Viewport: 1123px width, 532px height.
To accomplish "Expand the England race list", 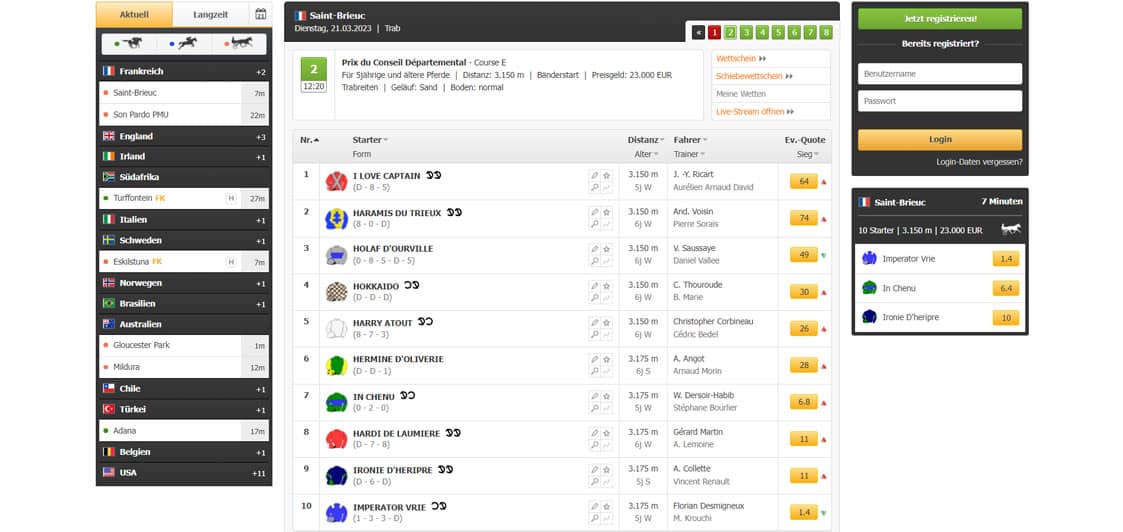I will coord(184,136).
